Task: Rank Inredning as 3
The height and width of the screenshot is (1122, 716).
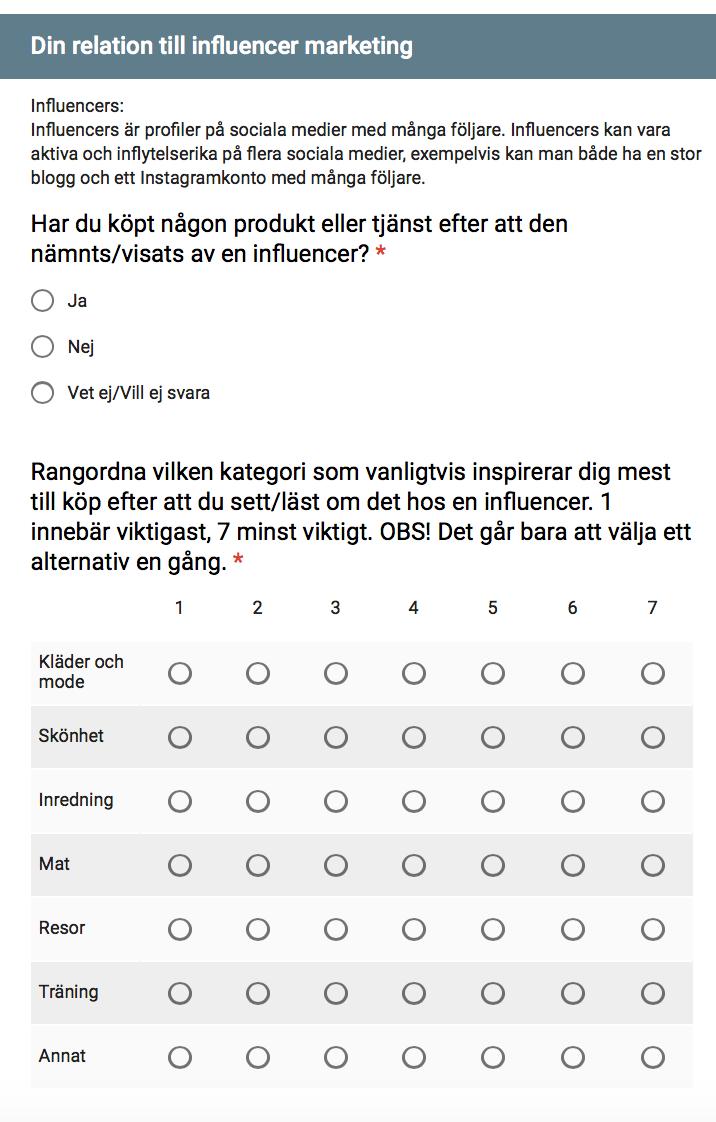Action: (335, 801)
